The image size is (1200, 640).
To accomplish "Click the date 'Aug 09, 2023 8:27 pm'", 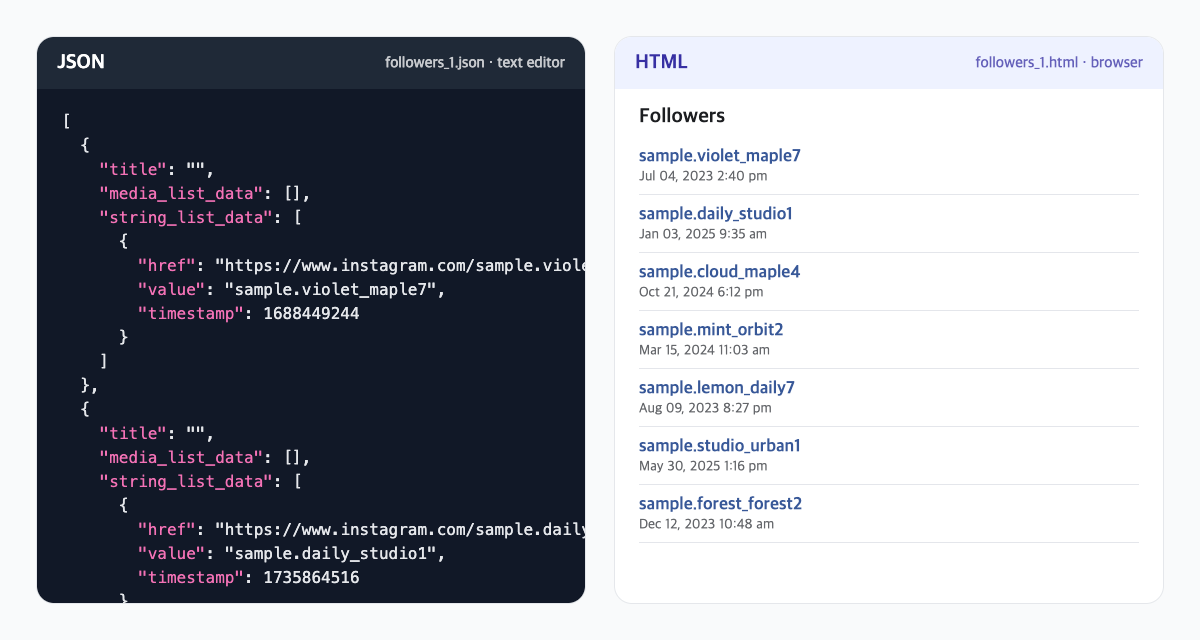I will [705, 408].
